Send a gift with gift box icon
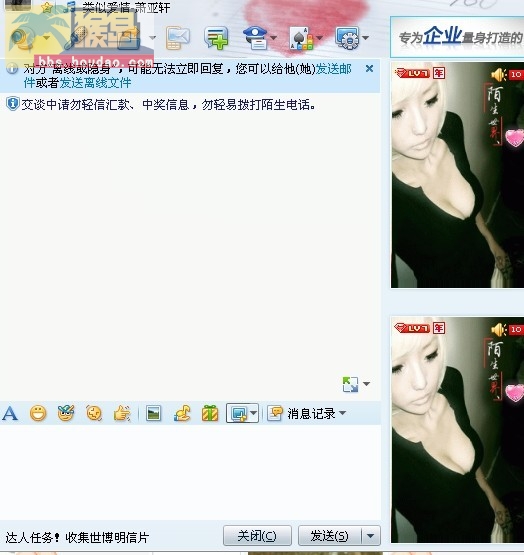Image resolution: width=524 pixels, height=555 pixels. (x=210, y=413)
